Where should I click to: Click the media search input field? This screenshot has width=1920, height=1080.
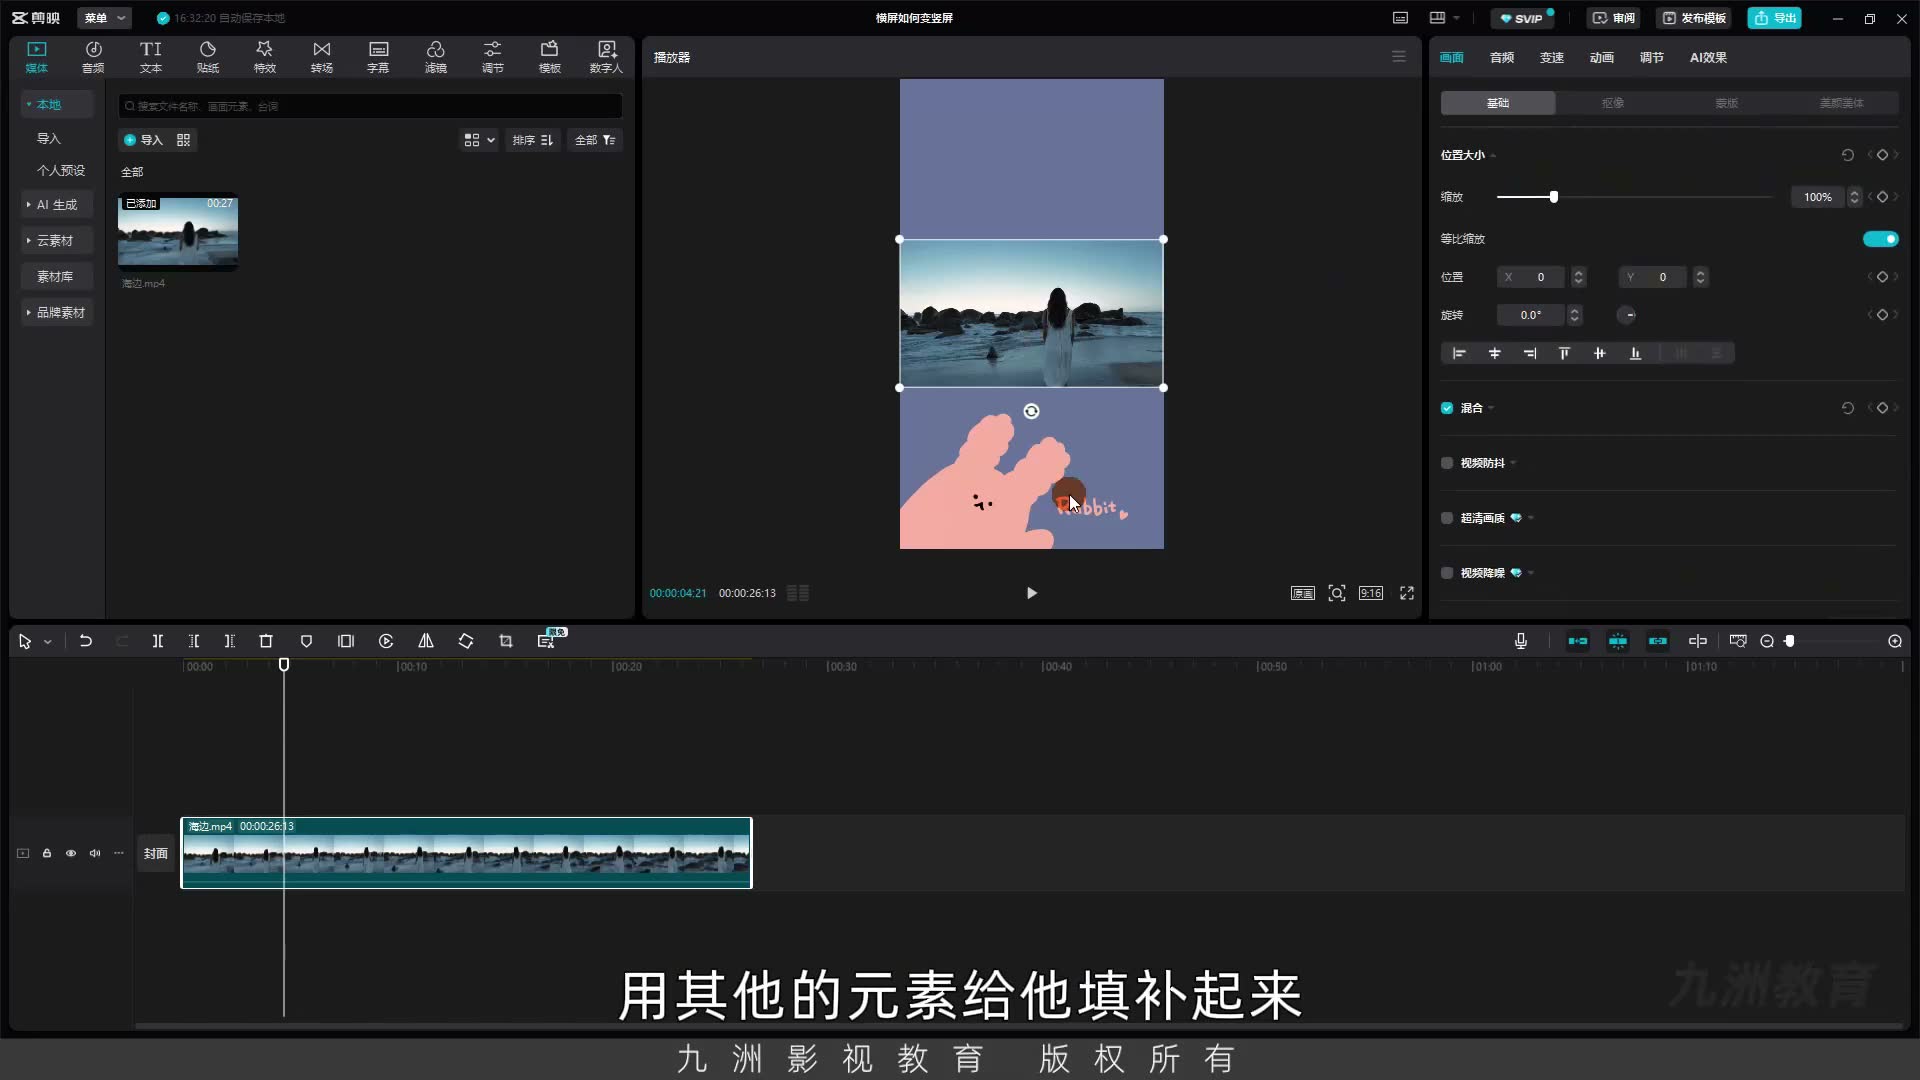(x=371, y=106)
